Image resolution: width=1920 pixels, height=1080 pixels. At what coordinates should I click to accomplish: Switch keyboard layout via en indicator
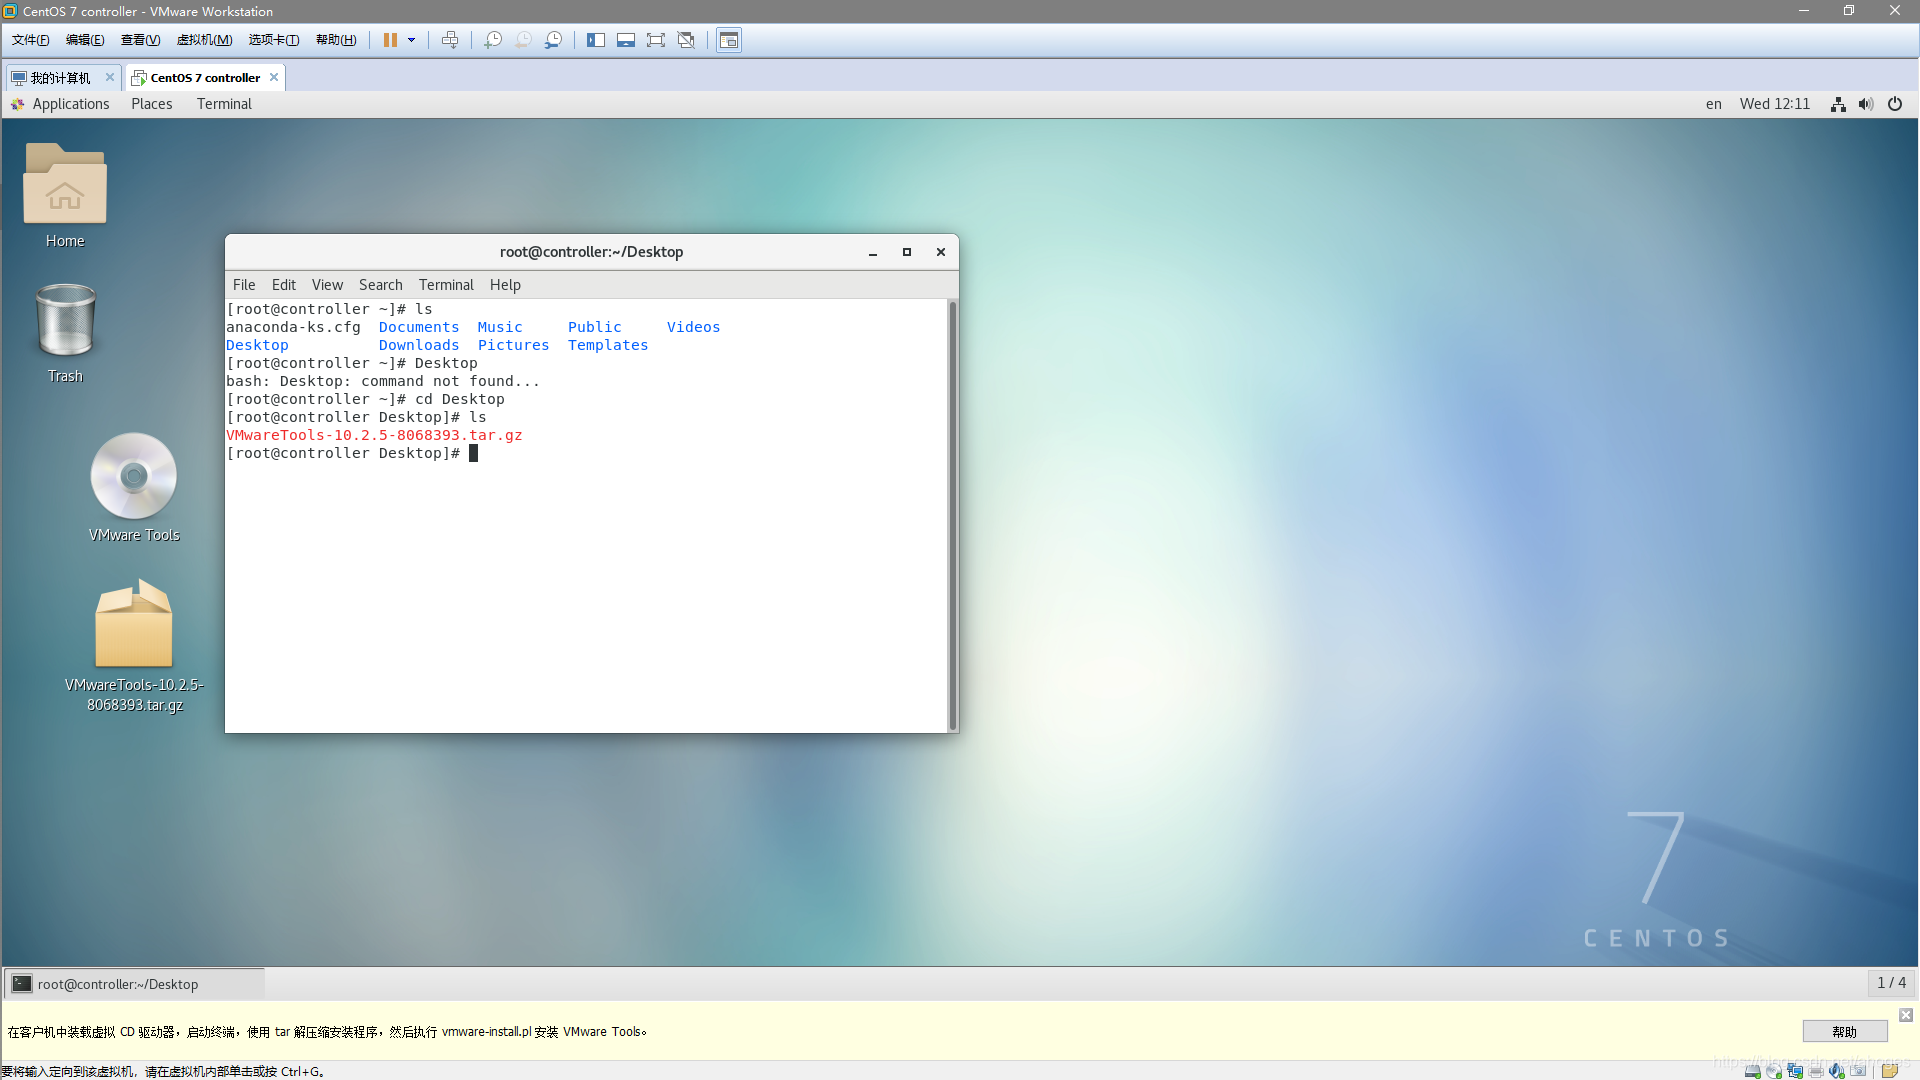[1713, 104]
